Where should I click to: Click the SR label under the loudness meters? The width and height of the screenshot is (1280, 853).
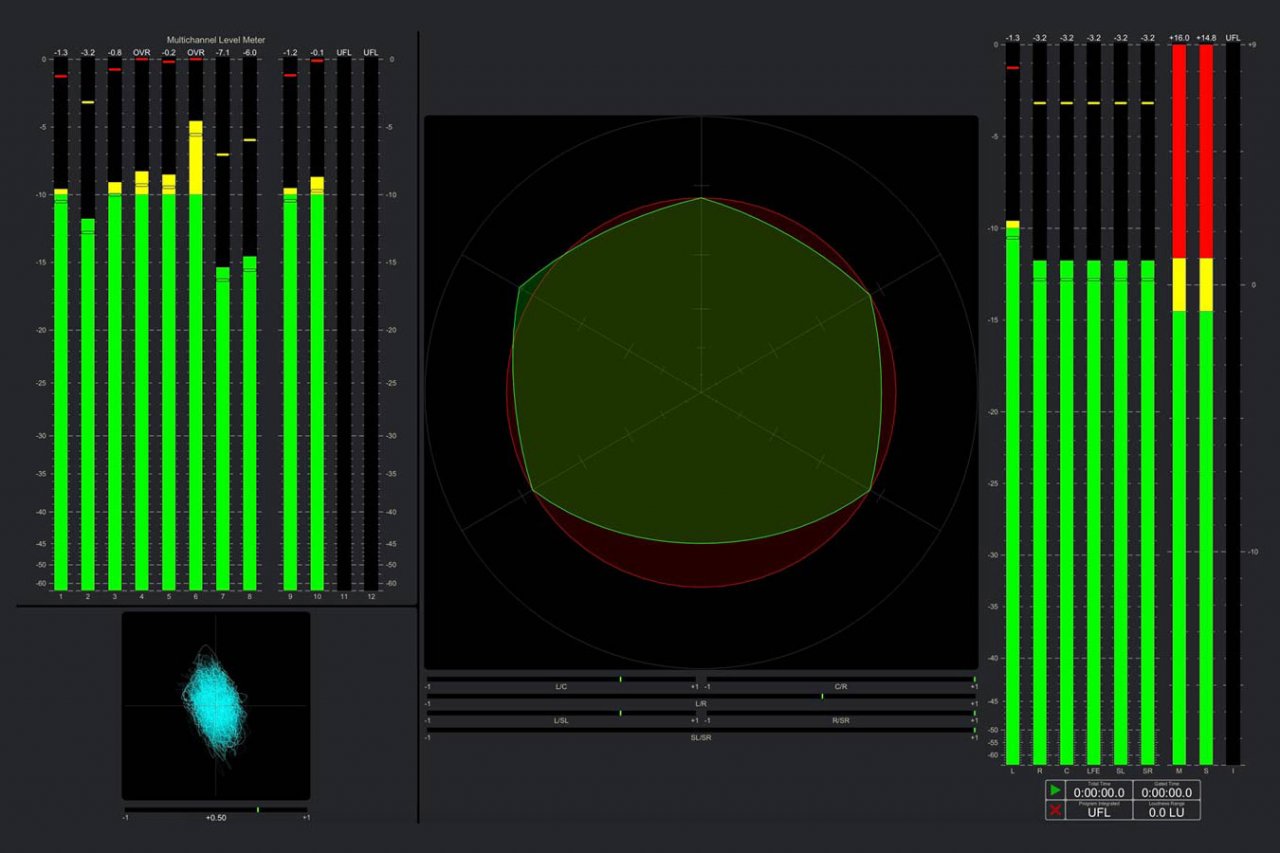(x=1150, y=772)
